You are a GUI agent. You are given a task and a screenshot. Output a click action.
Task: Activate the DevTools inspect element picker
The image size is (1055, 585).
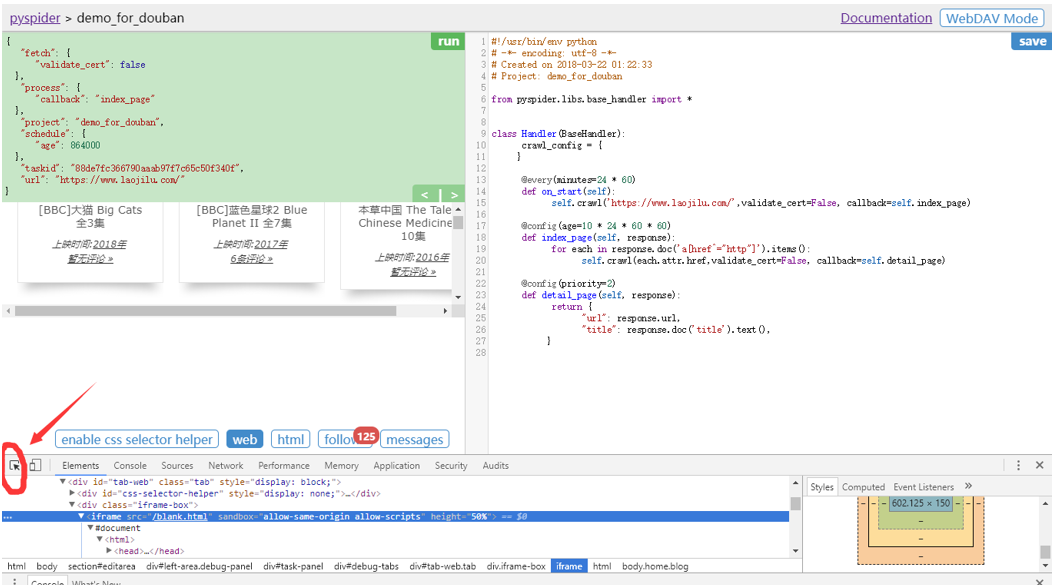pyautogui.click(x=15, y=465)
